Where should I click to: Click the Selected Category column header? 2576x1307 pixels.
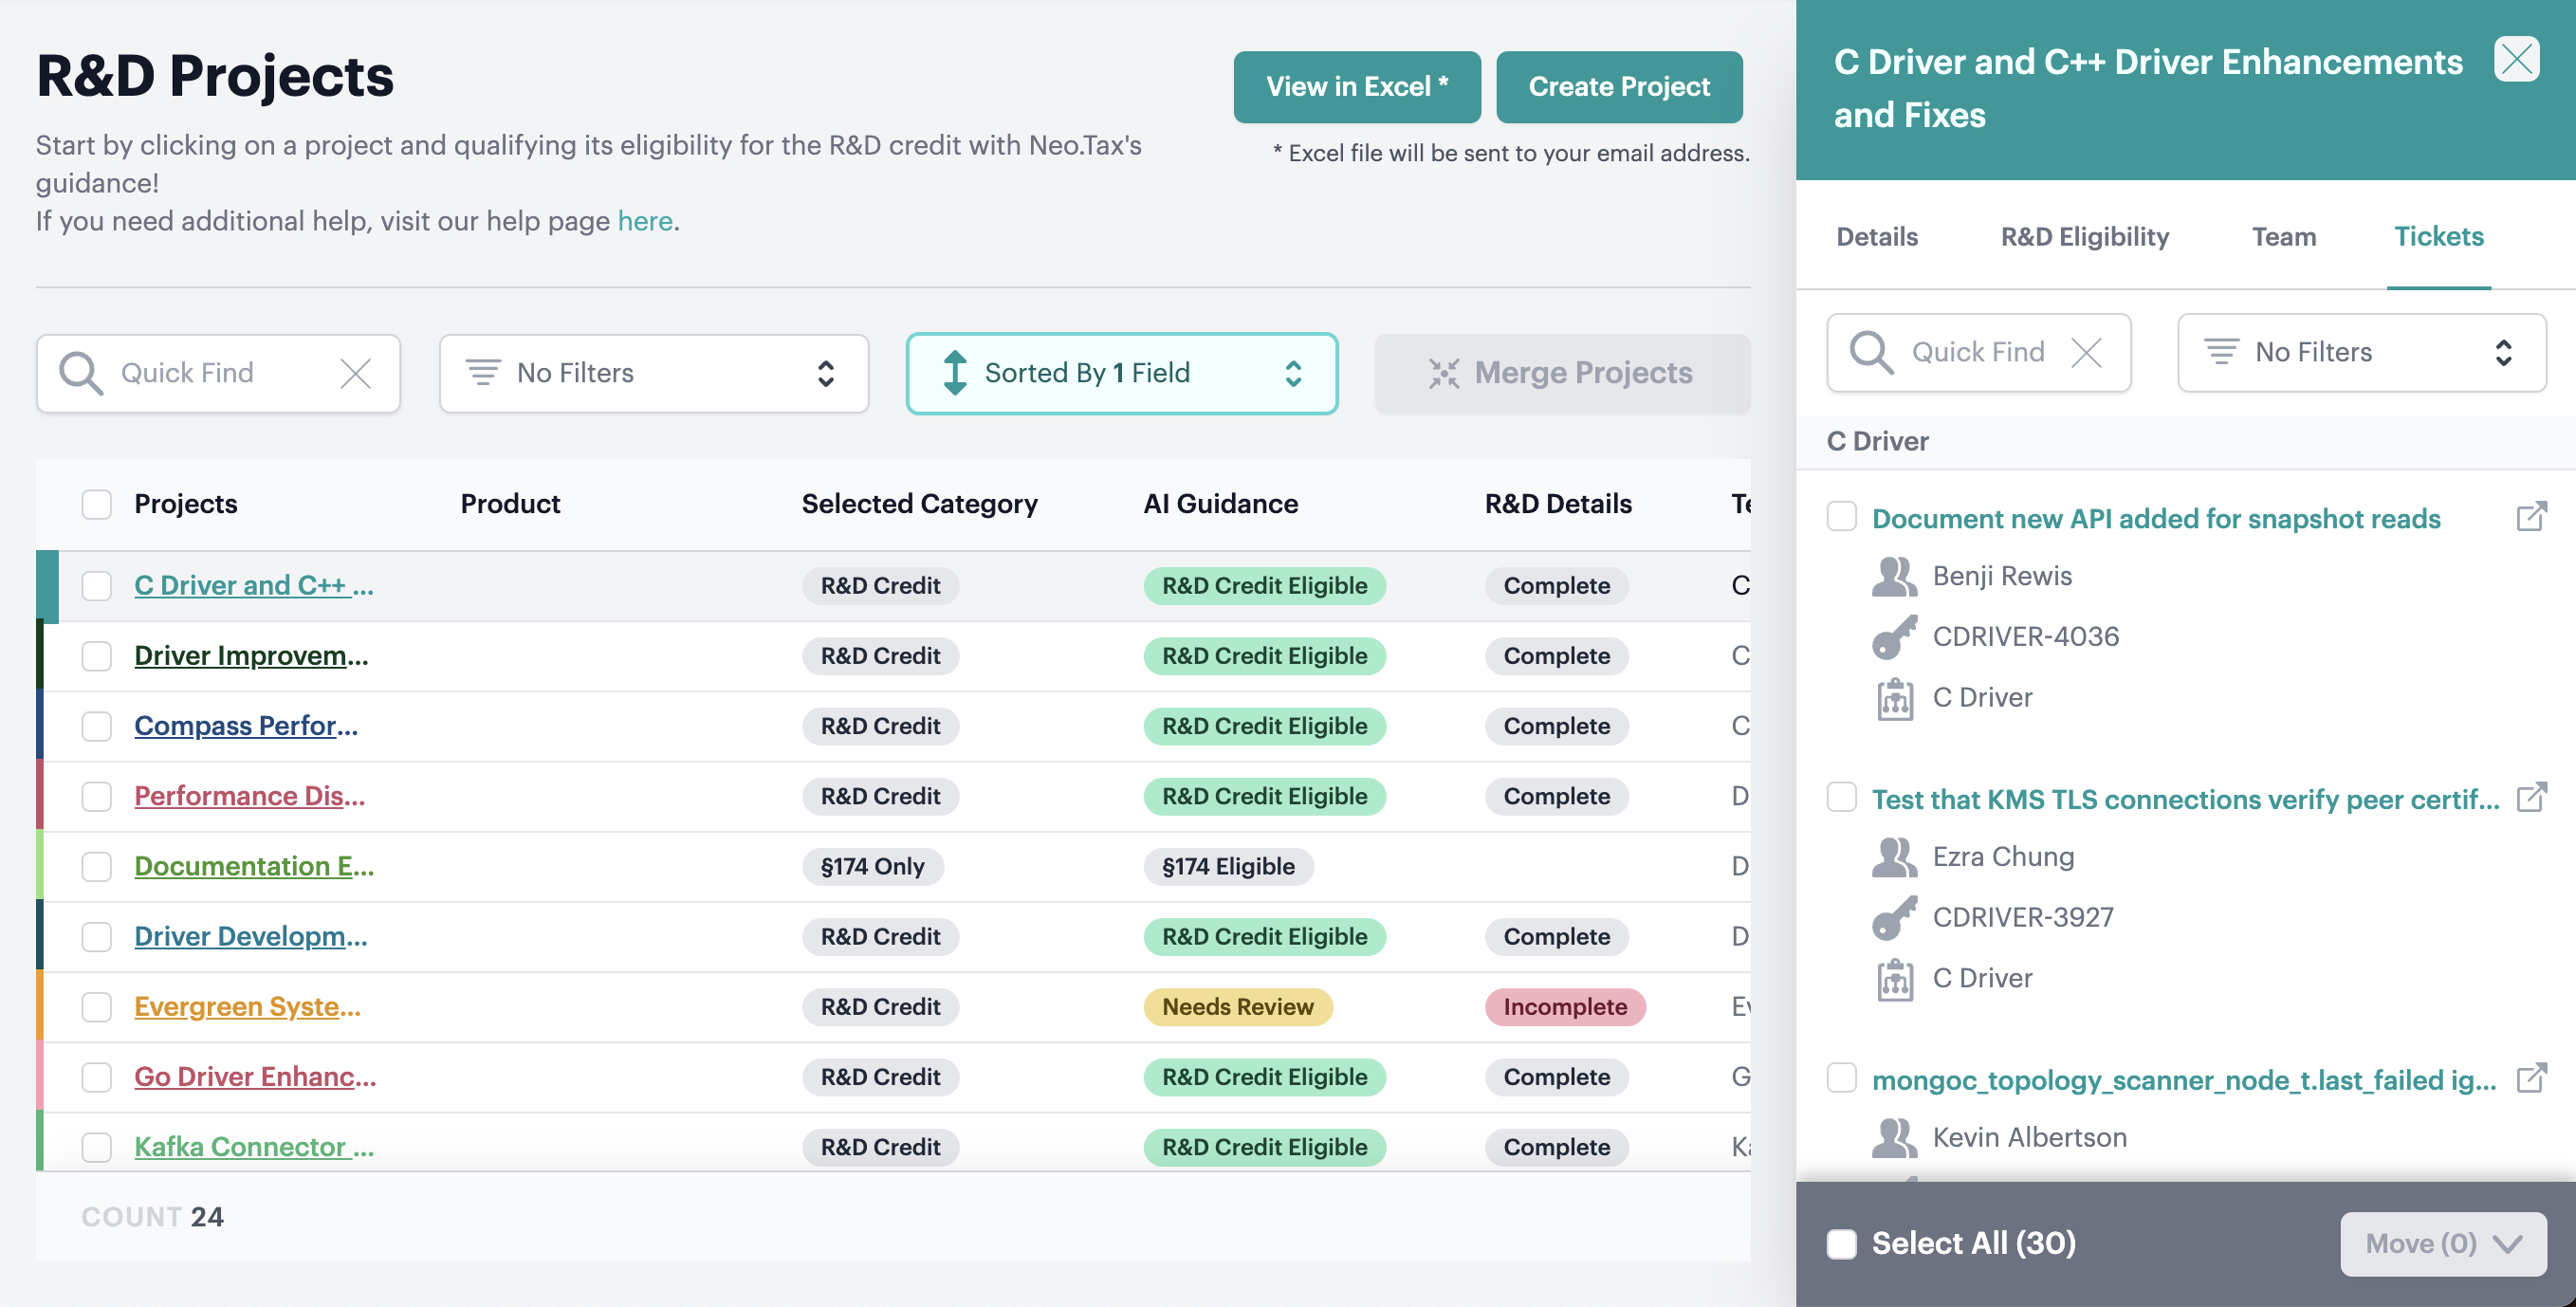click(919, 504)
